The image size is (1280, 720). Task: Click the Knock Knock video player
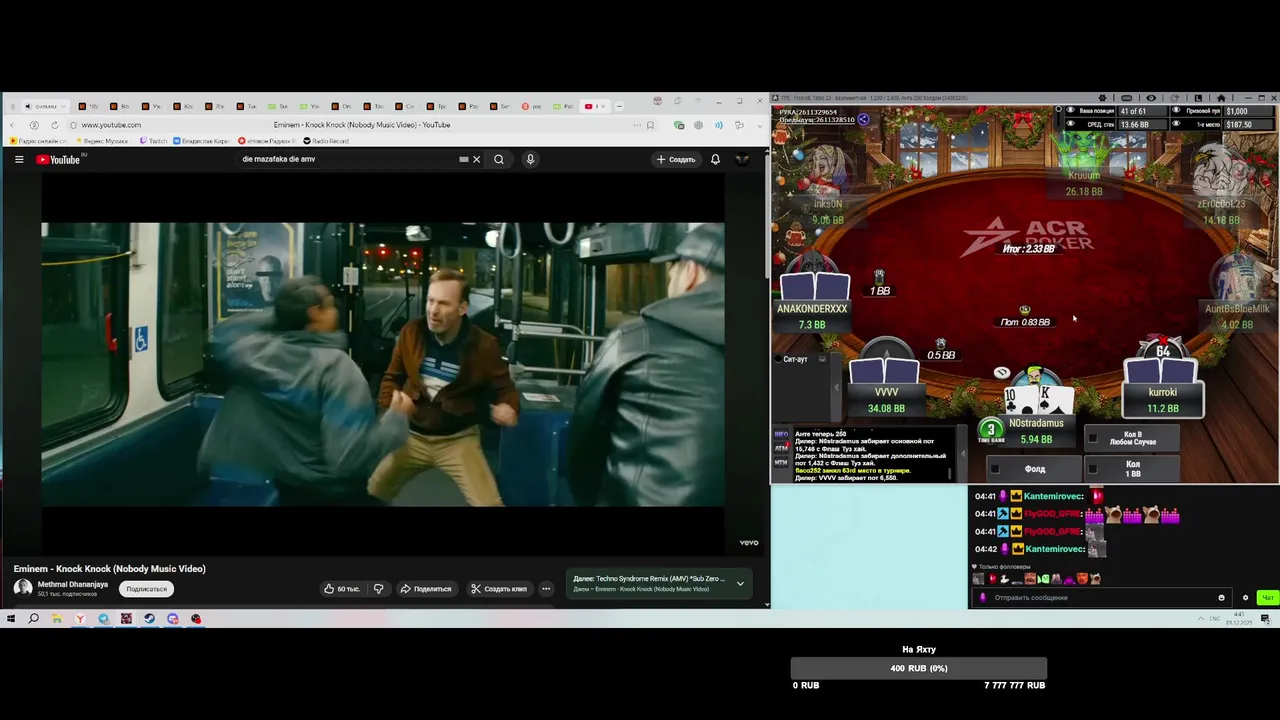click(x=383, y=364)
